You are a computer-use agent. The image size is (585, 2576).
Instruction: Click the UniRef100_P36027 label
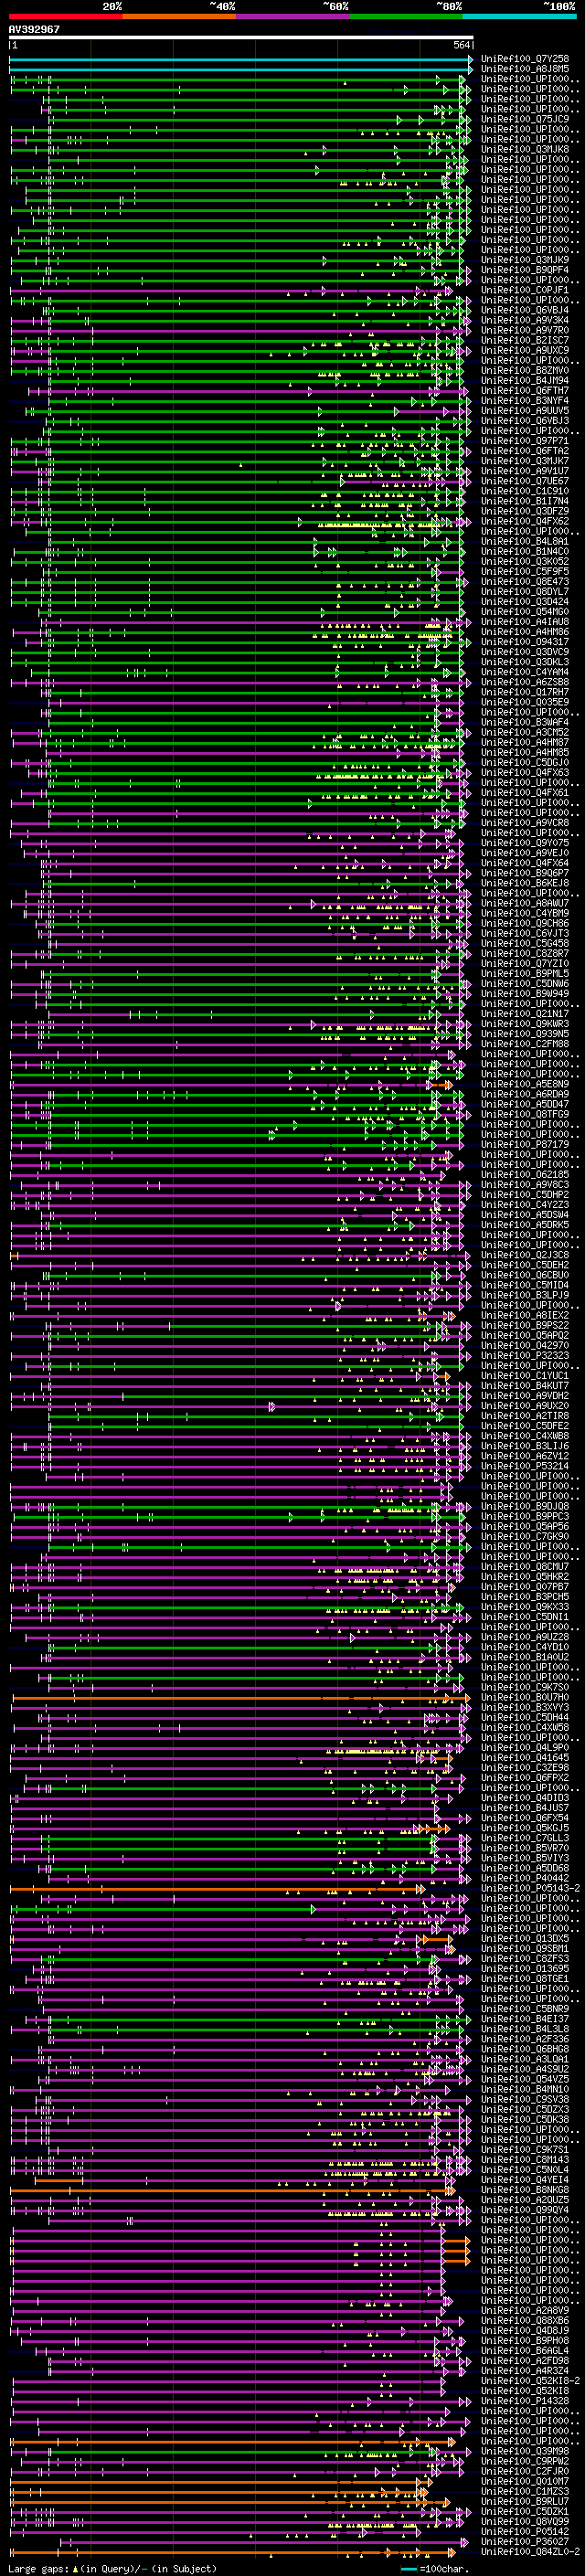[x=525, y=2541]
